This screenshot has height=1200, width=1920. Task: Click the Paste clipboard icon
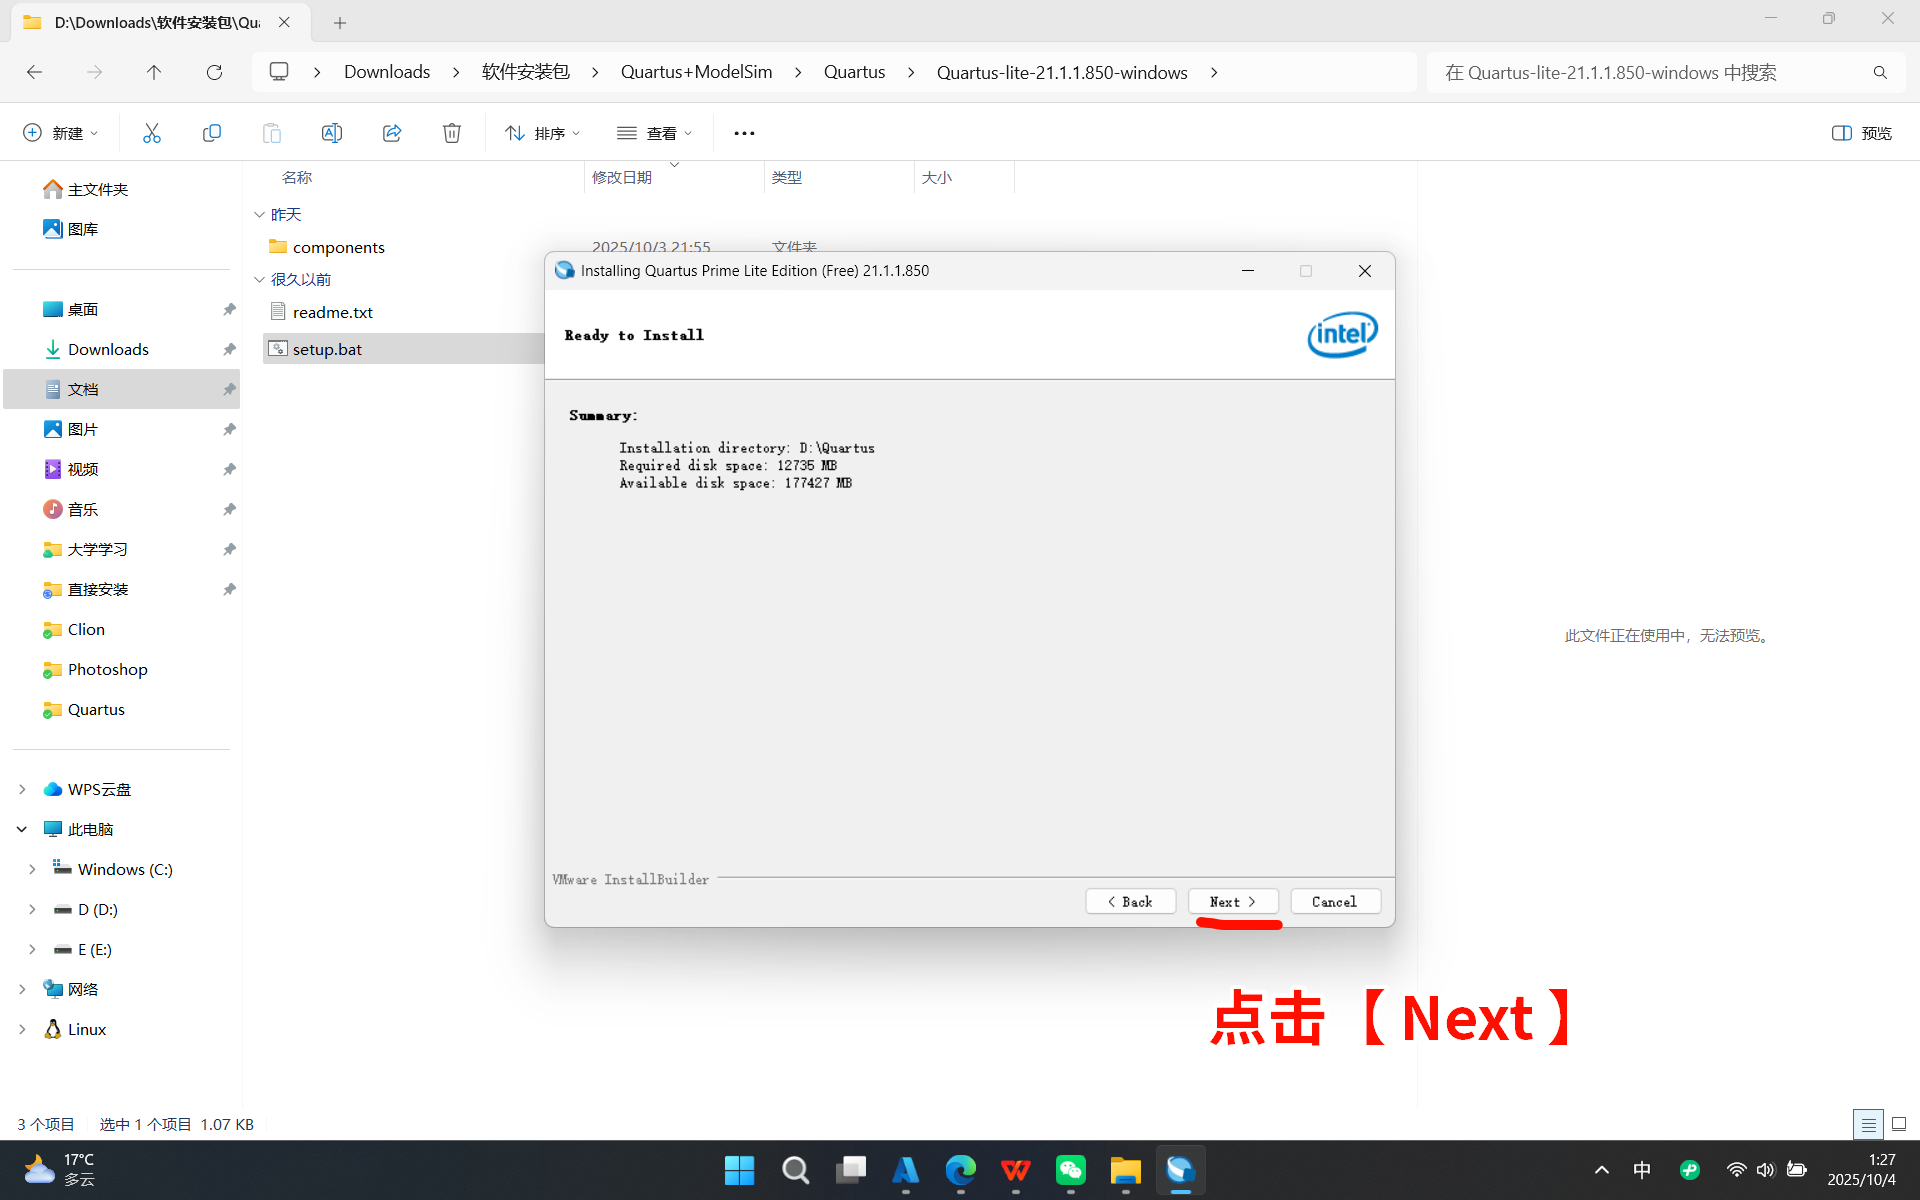point(272,133)
